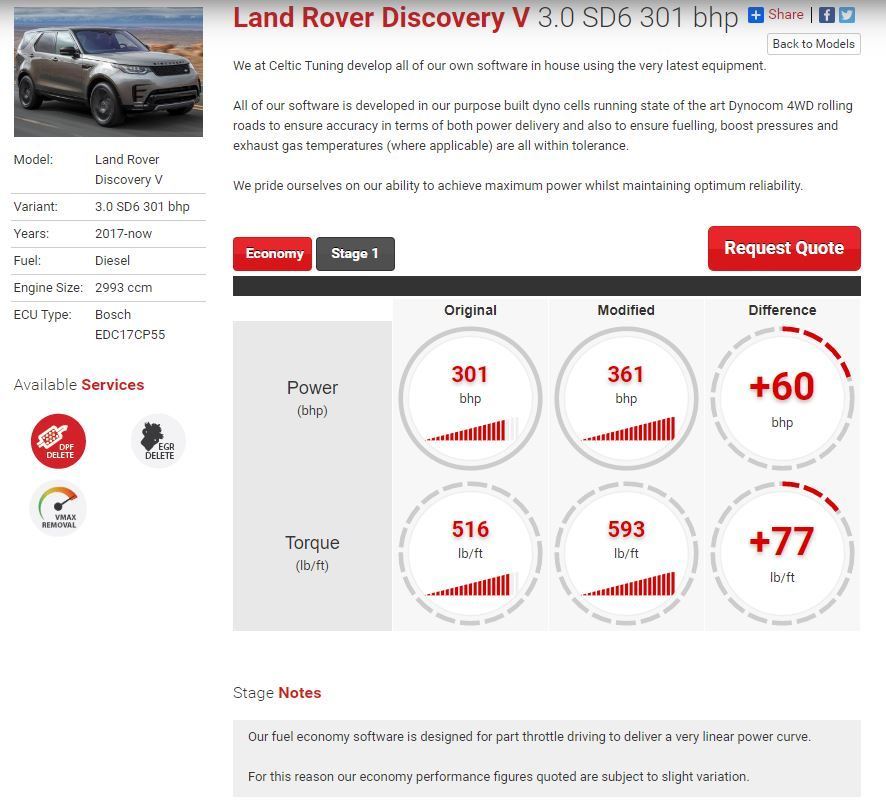Click the original 516 lb/ft torque gauge
Viewport: 886px width, 807px height.
[470, 553]
